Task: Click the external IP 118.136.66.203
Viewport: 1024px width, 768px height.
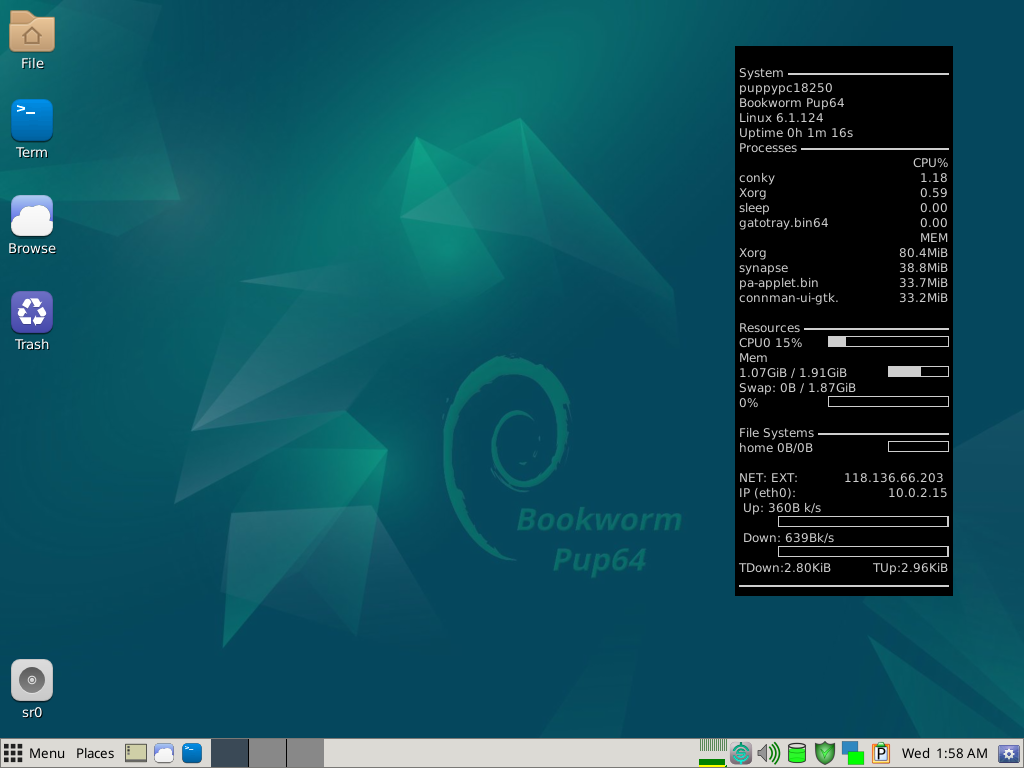Action: [x=893, y=477]
